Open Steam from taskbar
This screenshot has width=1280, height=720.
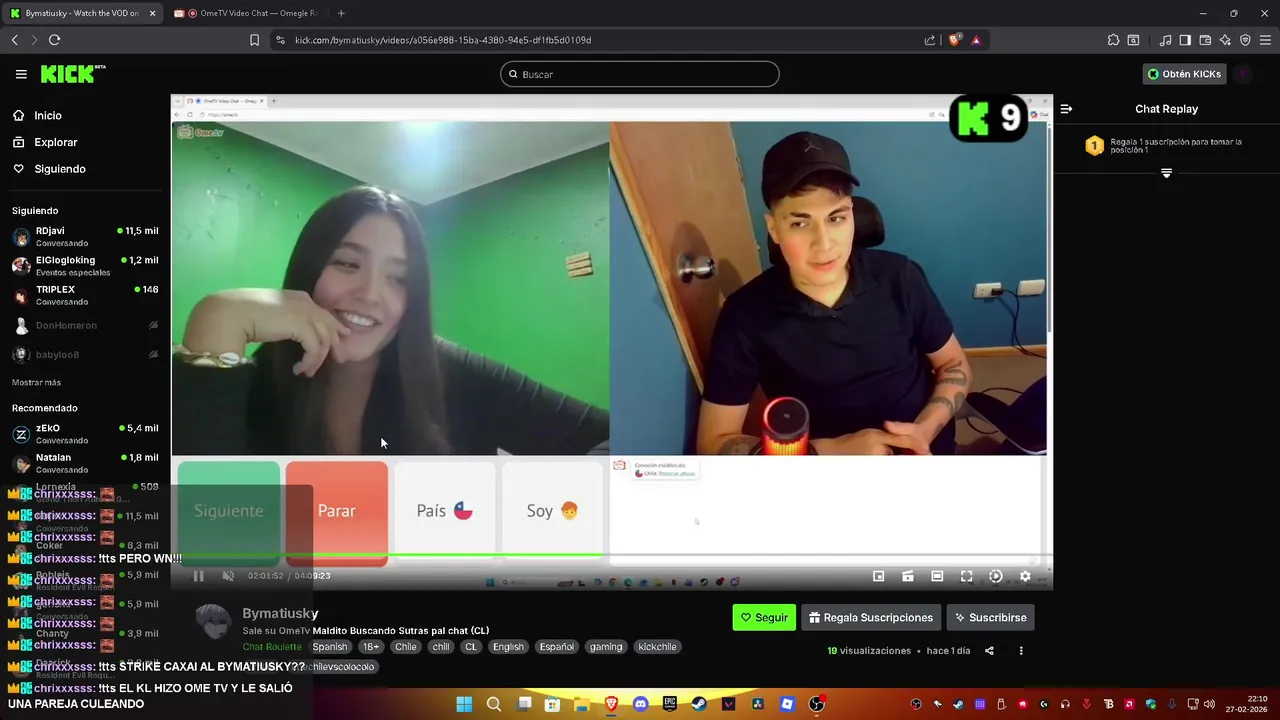699,704
